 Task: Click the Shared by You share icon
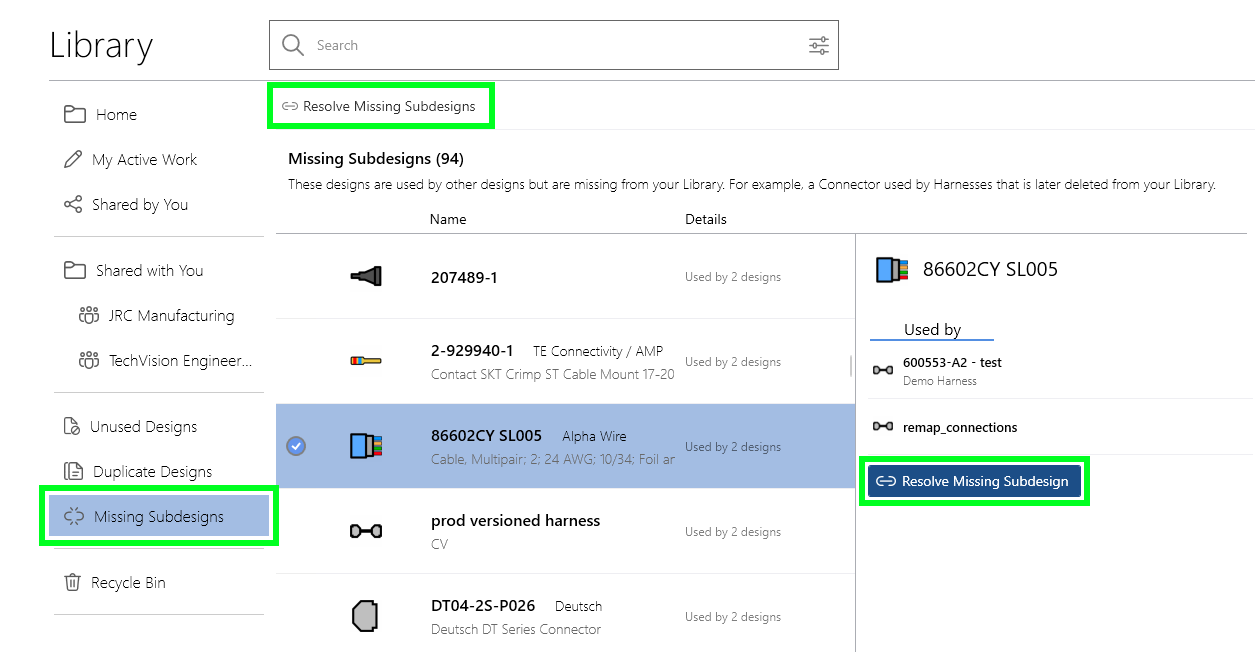73,204
